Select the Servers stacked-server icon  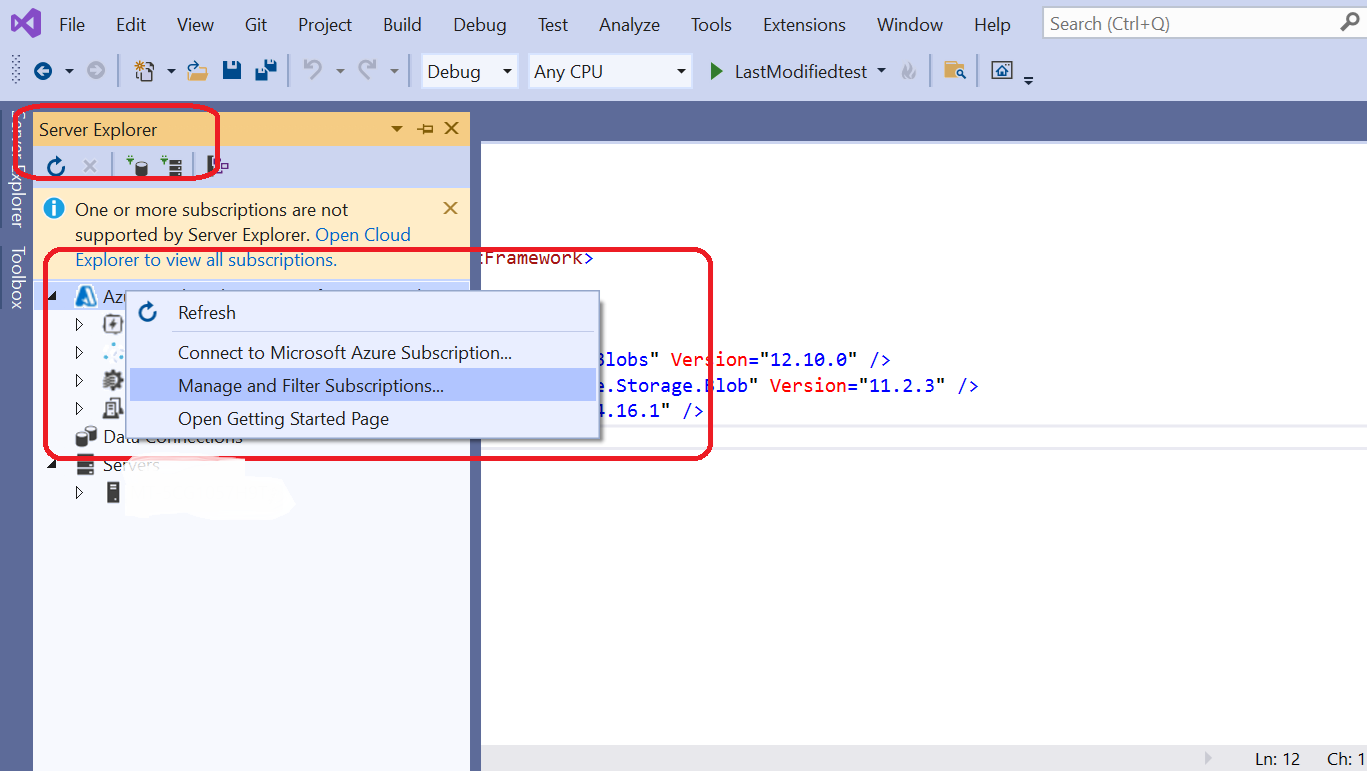click(86, 465)
